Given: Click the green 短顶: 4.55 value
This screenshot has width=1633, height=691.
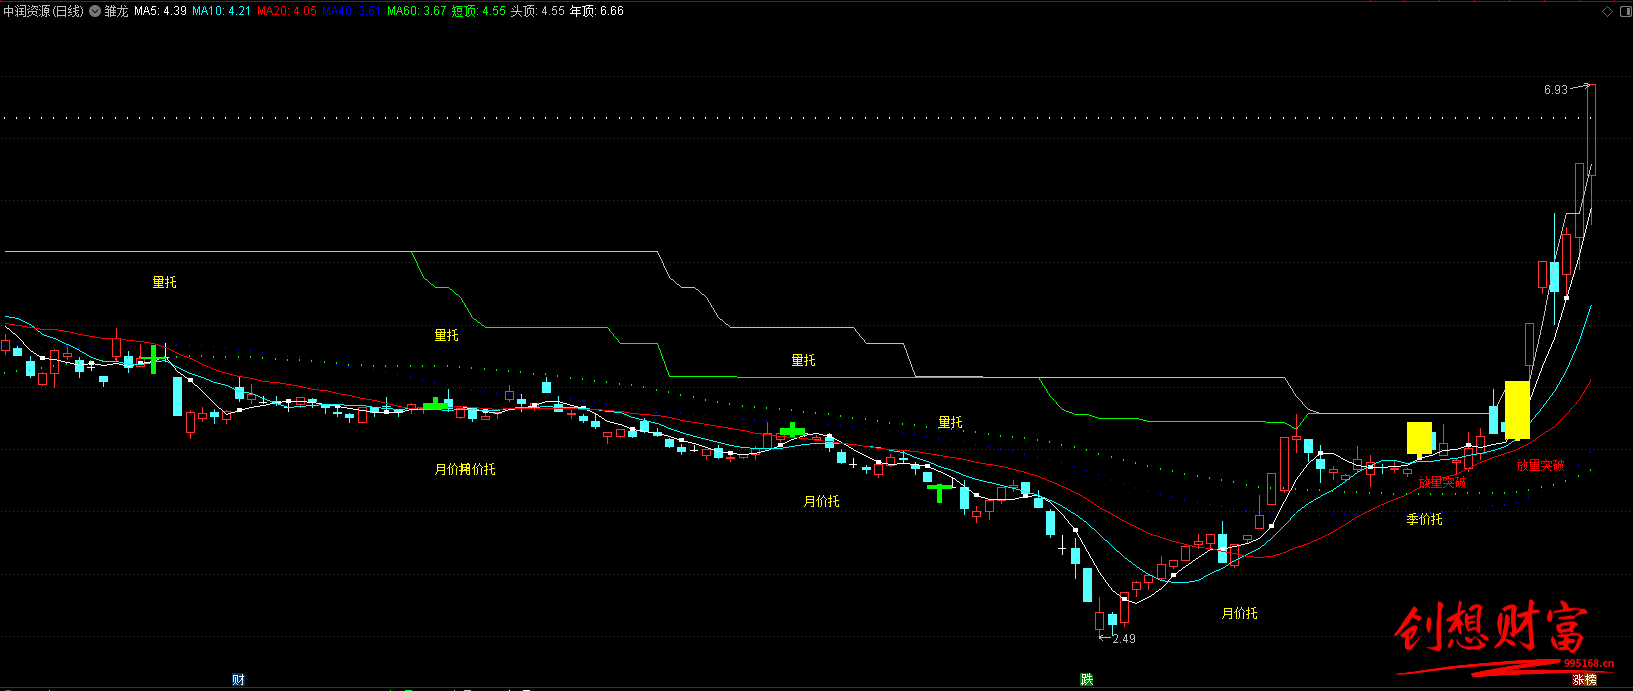Looking at the screenshot, I should pos(478,11).
